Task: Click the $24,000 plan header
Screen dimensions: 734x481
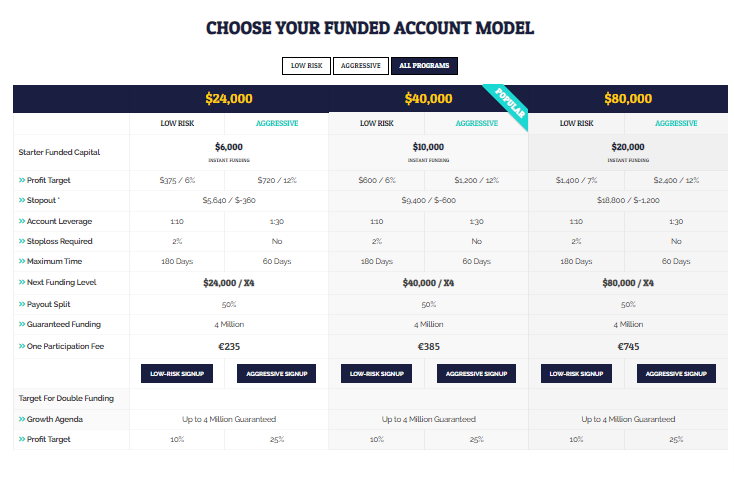Action: pos(229,99)
